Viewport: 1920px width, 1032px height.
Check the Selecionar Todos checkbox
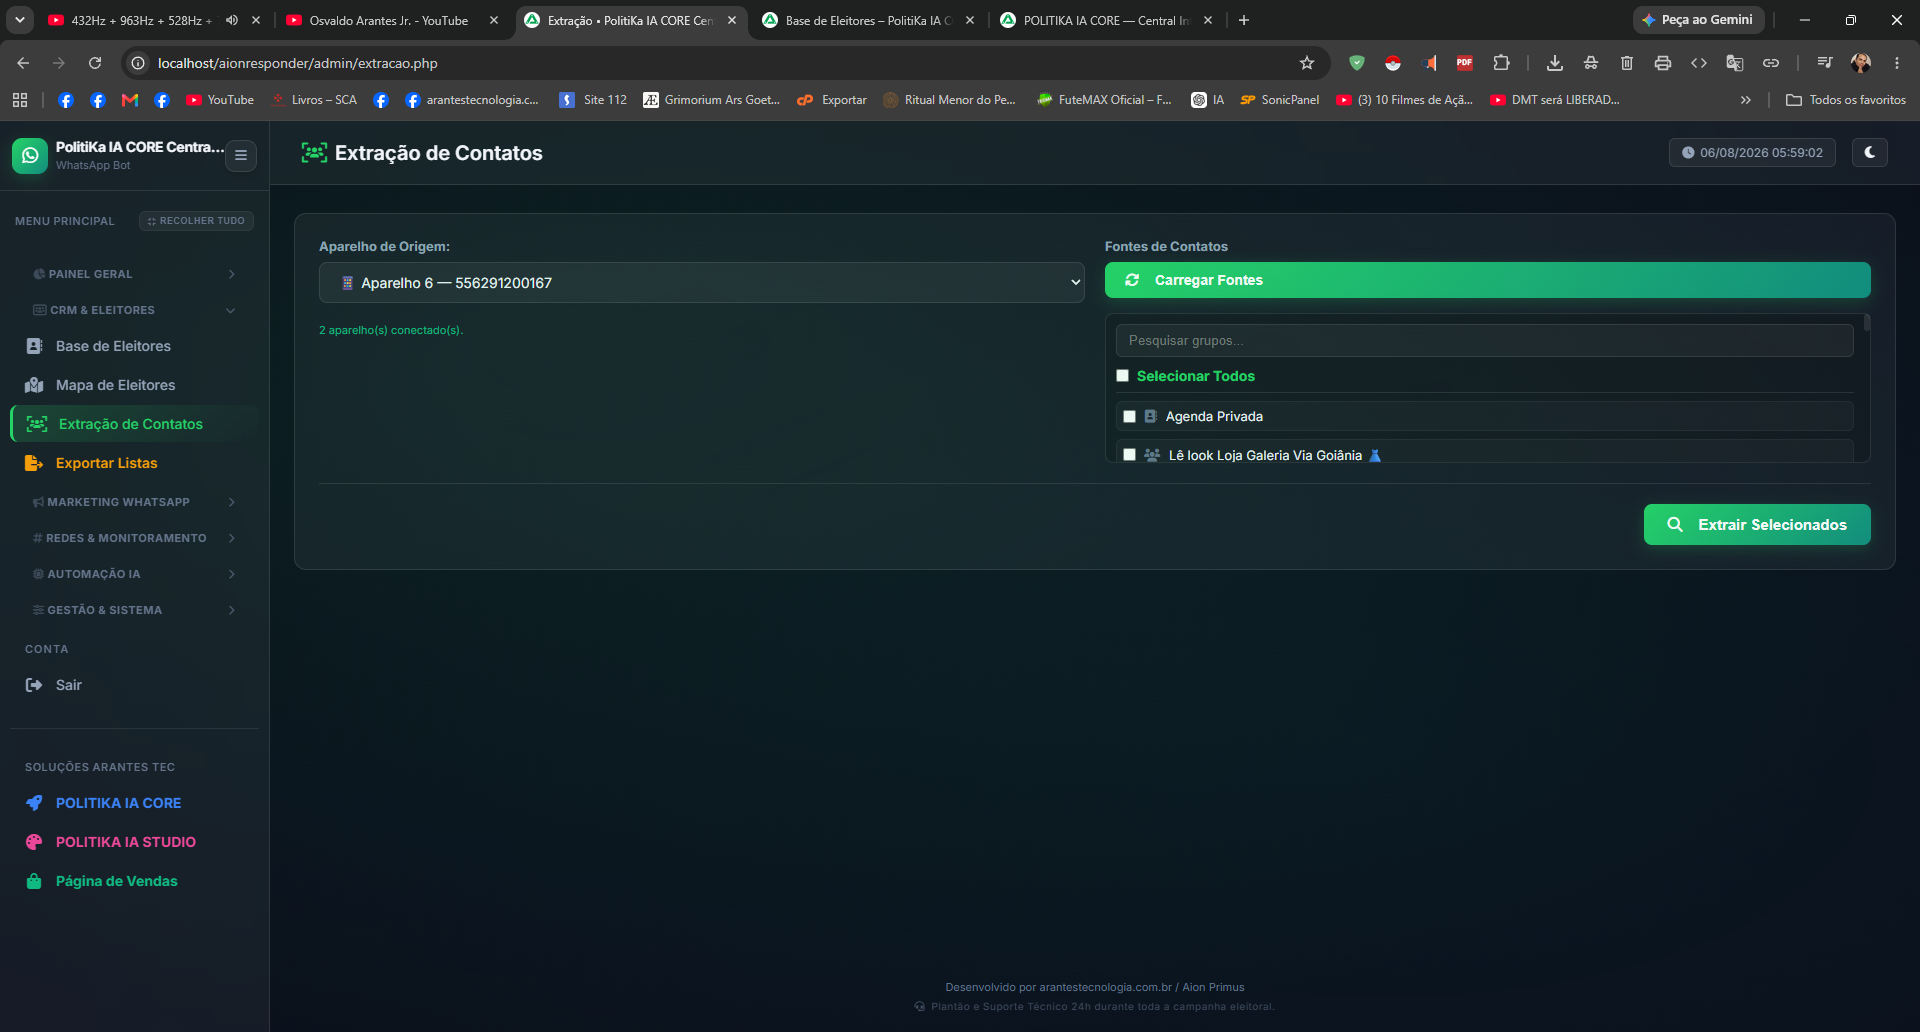coord(1122,376)
